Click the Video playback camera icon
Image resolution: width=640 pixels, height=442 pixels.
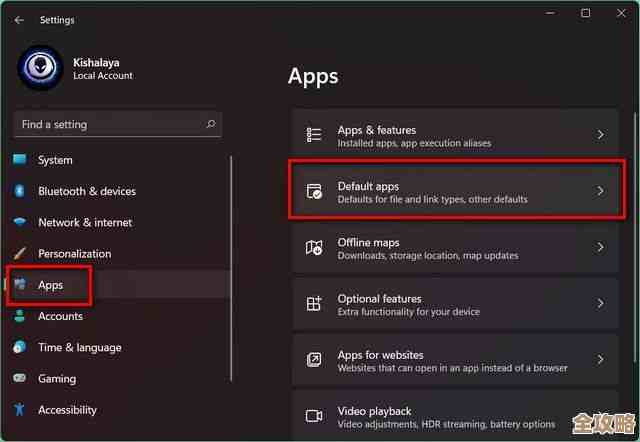(314, 416)
